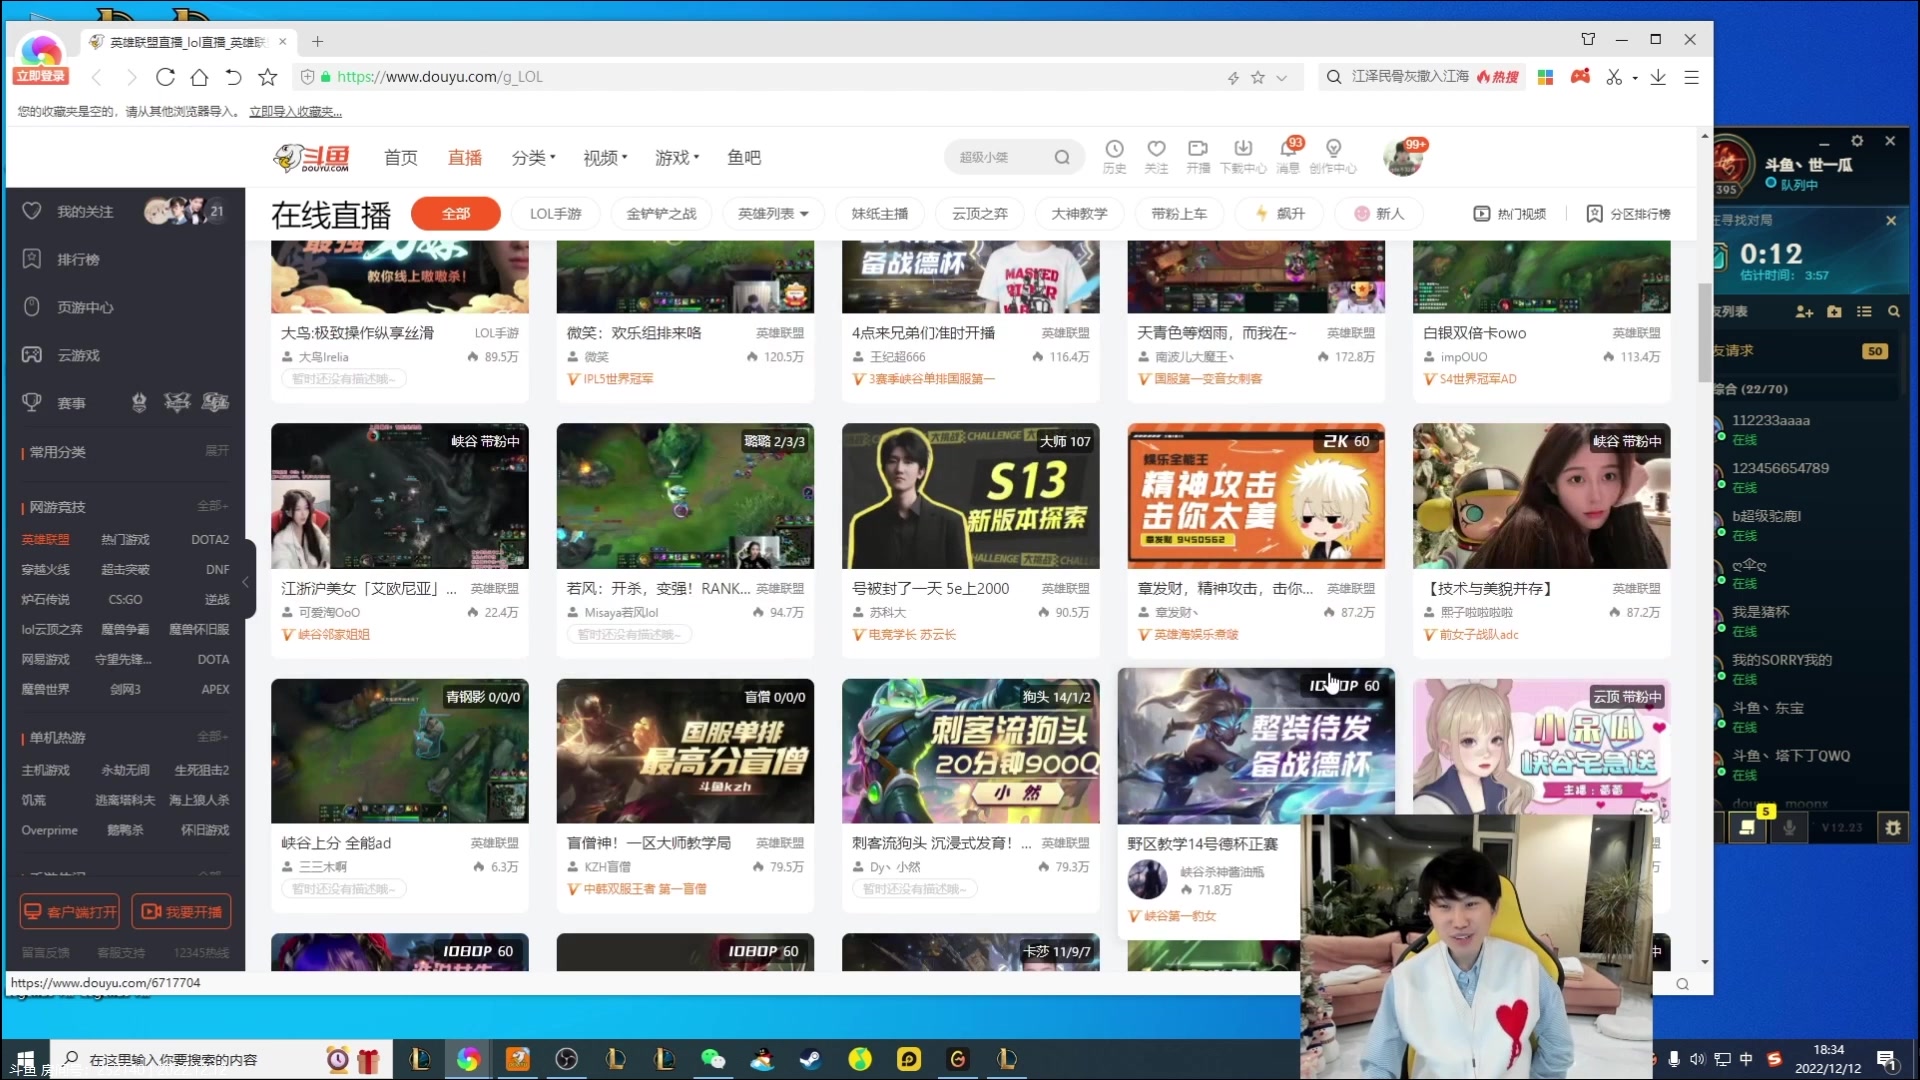Open the 鱼吧 navigation item

pos(744,157)
